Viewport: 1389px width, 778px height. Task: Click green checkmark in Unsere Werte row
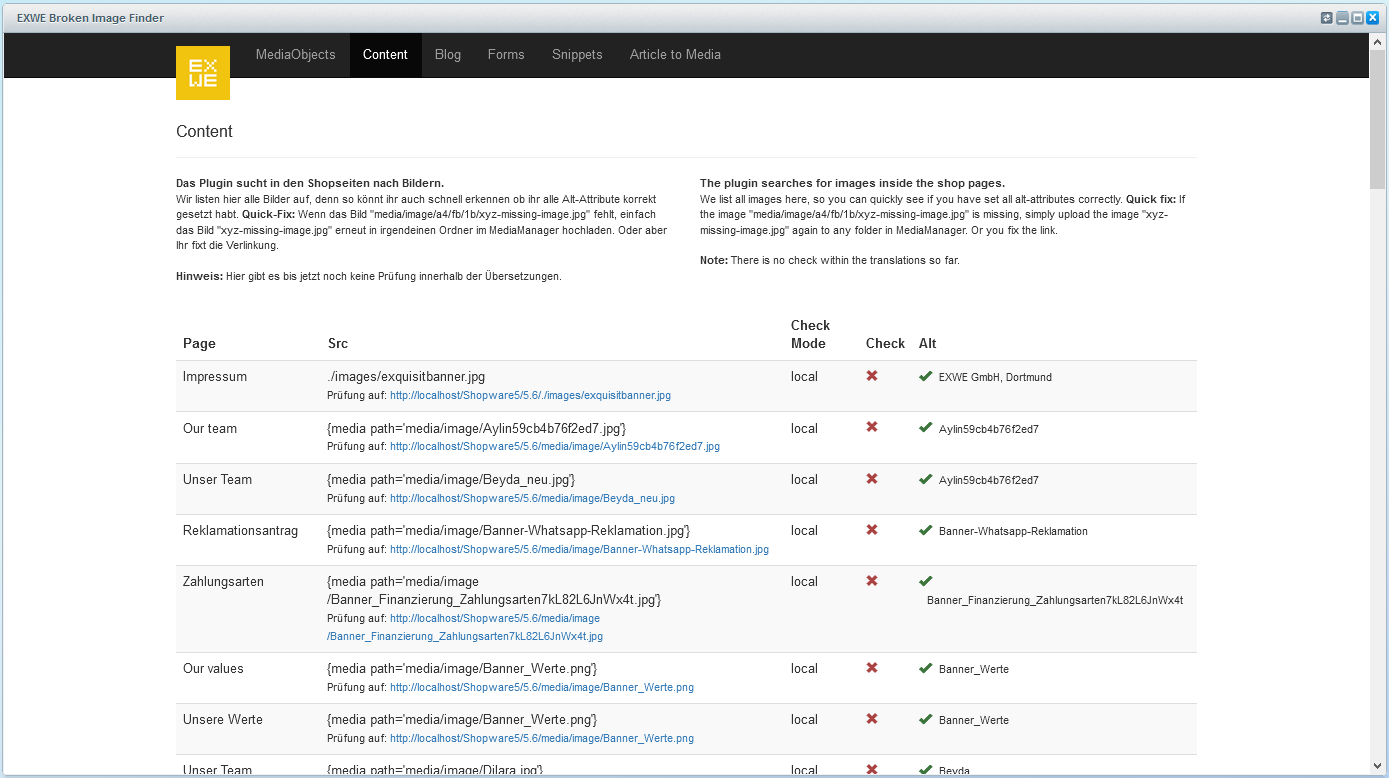tap(926, 719)
